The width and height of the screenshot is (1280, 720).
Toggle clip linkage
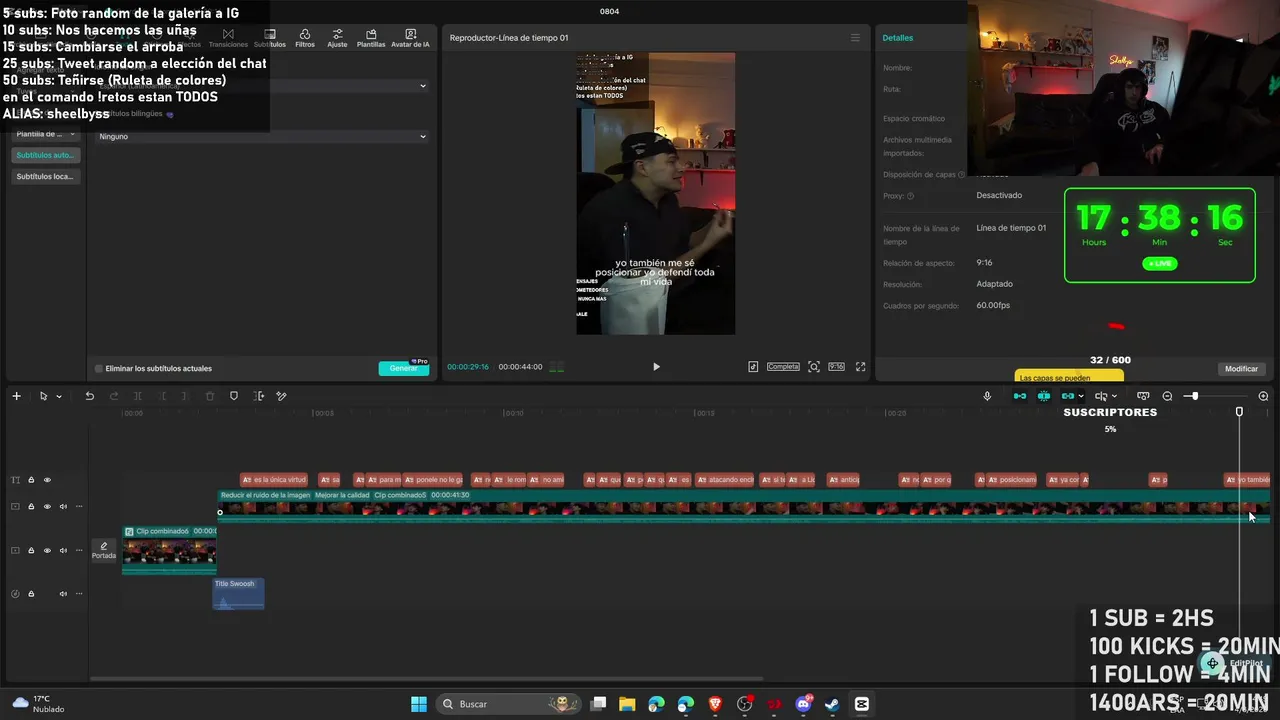[x=1068, y=396]
